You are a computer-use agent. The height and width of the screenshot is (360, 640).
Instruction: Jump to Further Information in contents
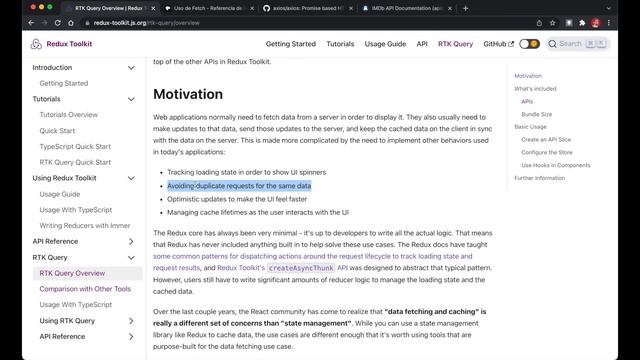[540, 178]
